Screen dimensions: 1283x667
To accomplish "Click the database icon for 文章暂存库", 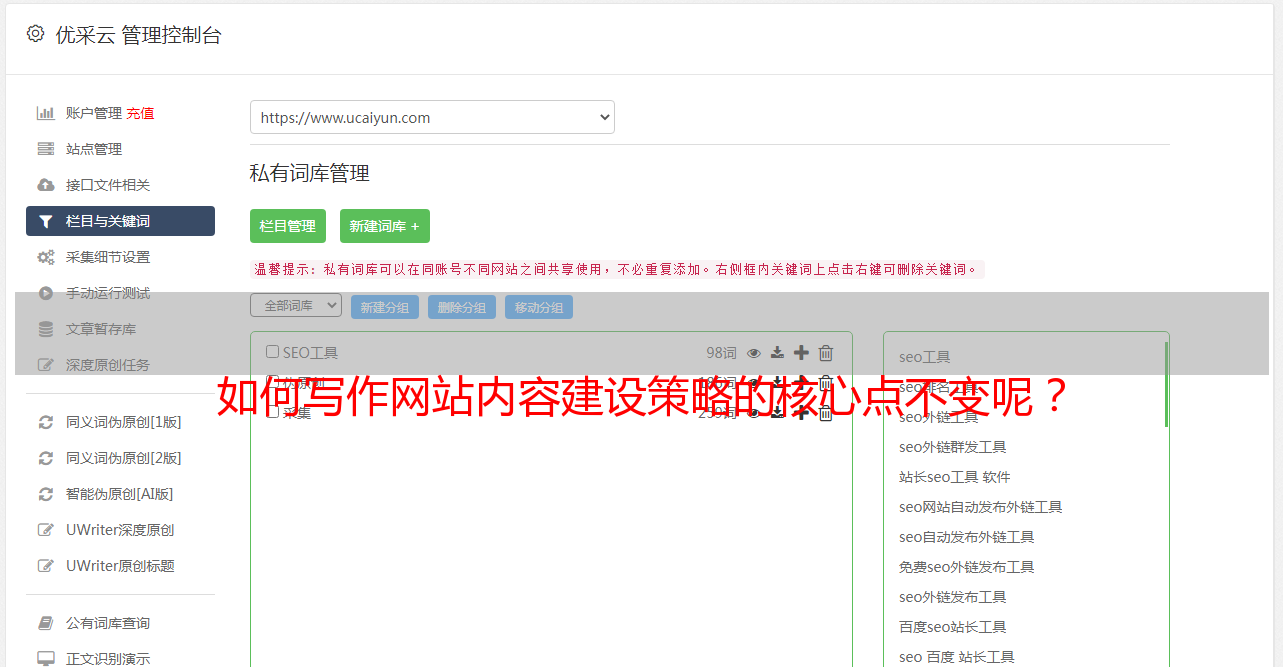I will (x=46, y=329).
